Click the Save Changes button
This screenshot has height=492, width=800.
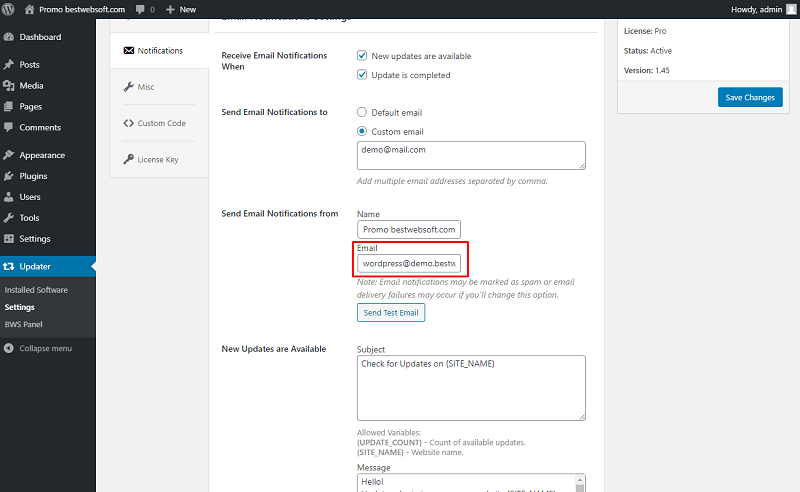pyautogui.click(x=750, y=97)
